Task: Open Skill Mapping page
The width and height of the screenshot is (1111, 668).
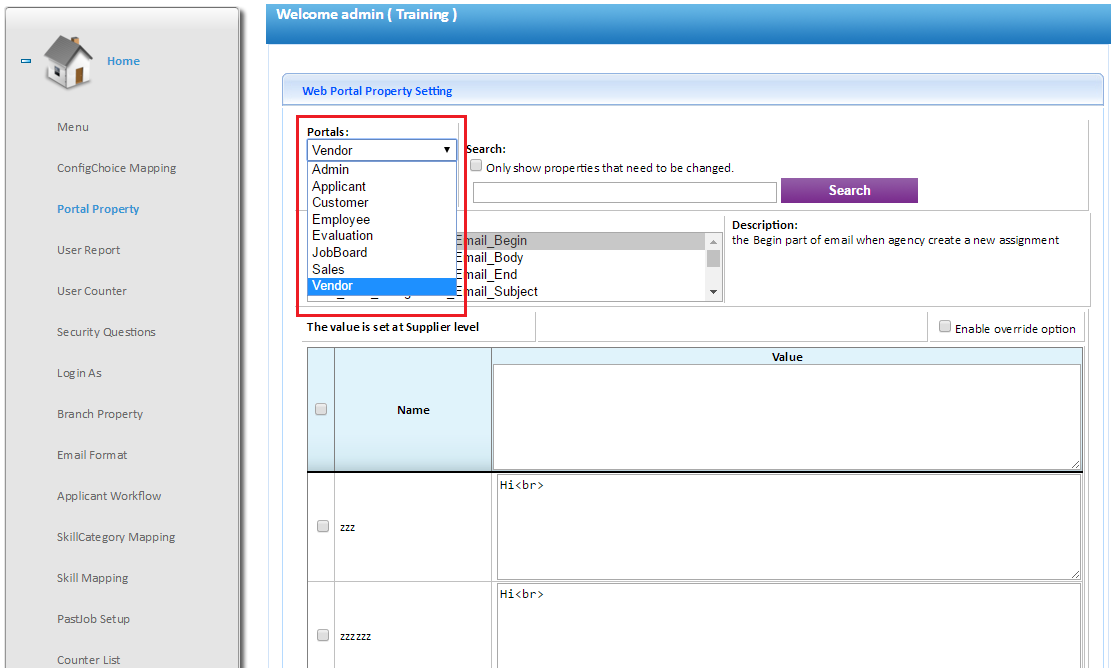Action: click(93, 578)
